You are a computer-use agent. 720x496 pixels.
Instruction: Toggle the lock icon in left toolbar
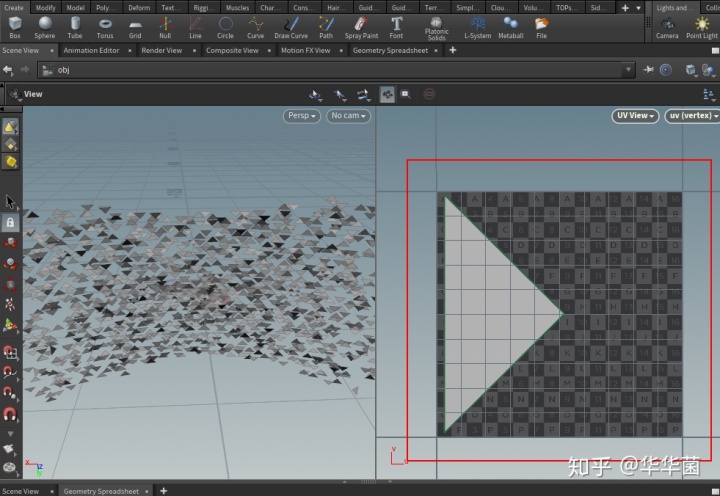pos(10,223)
